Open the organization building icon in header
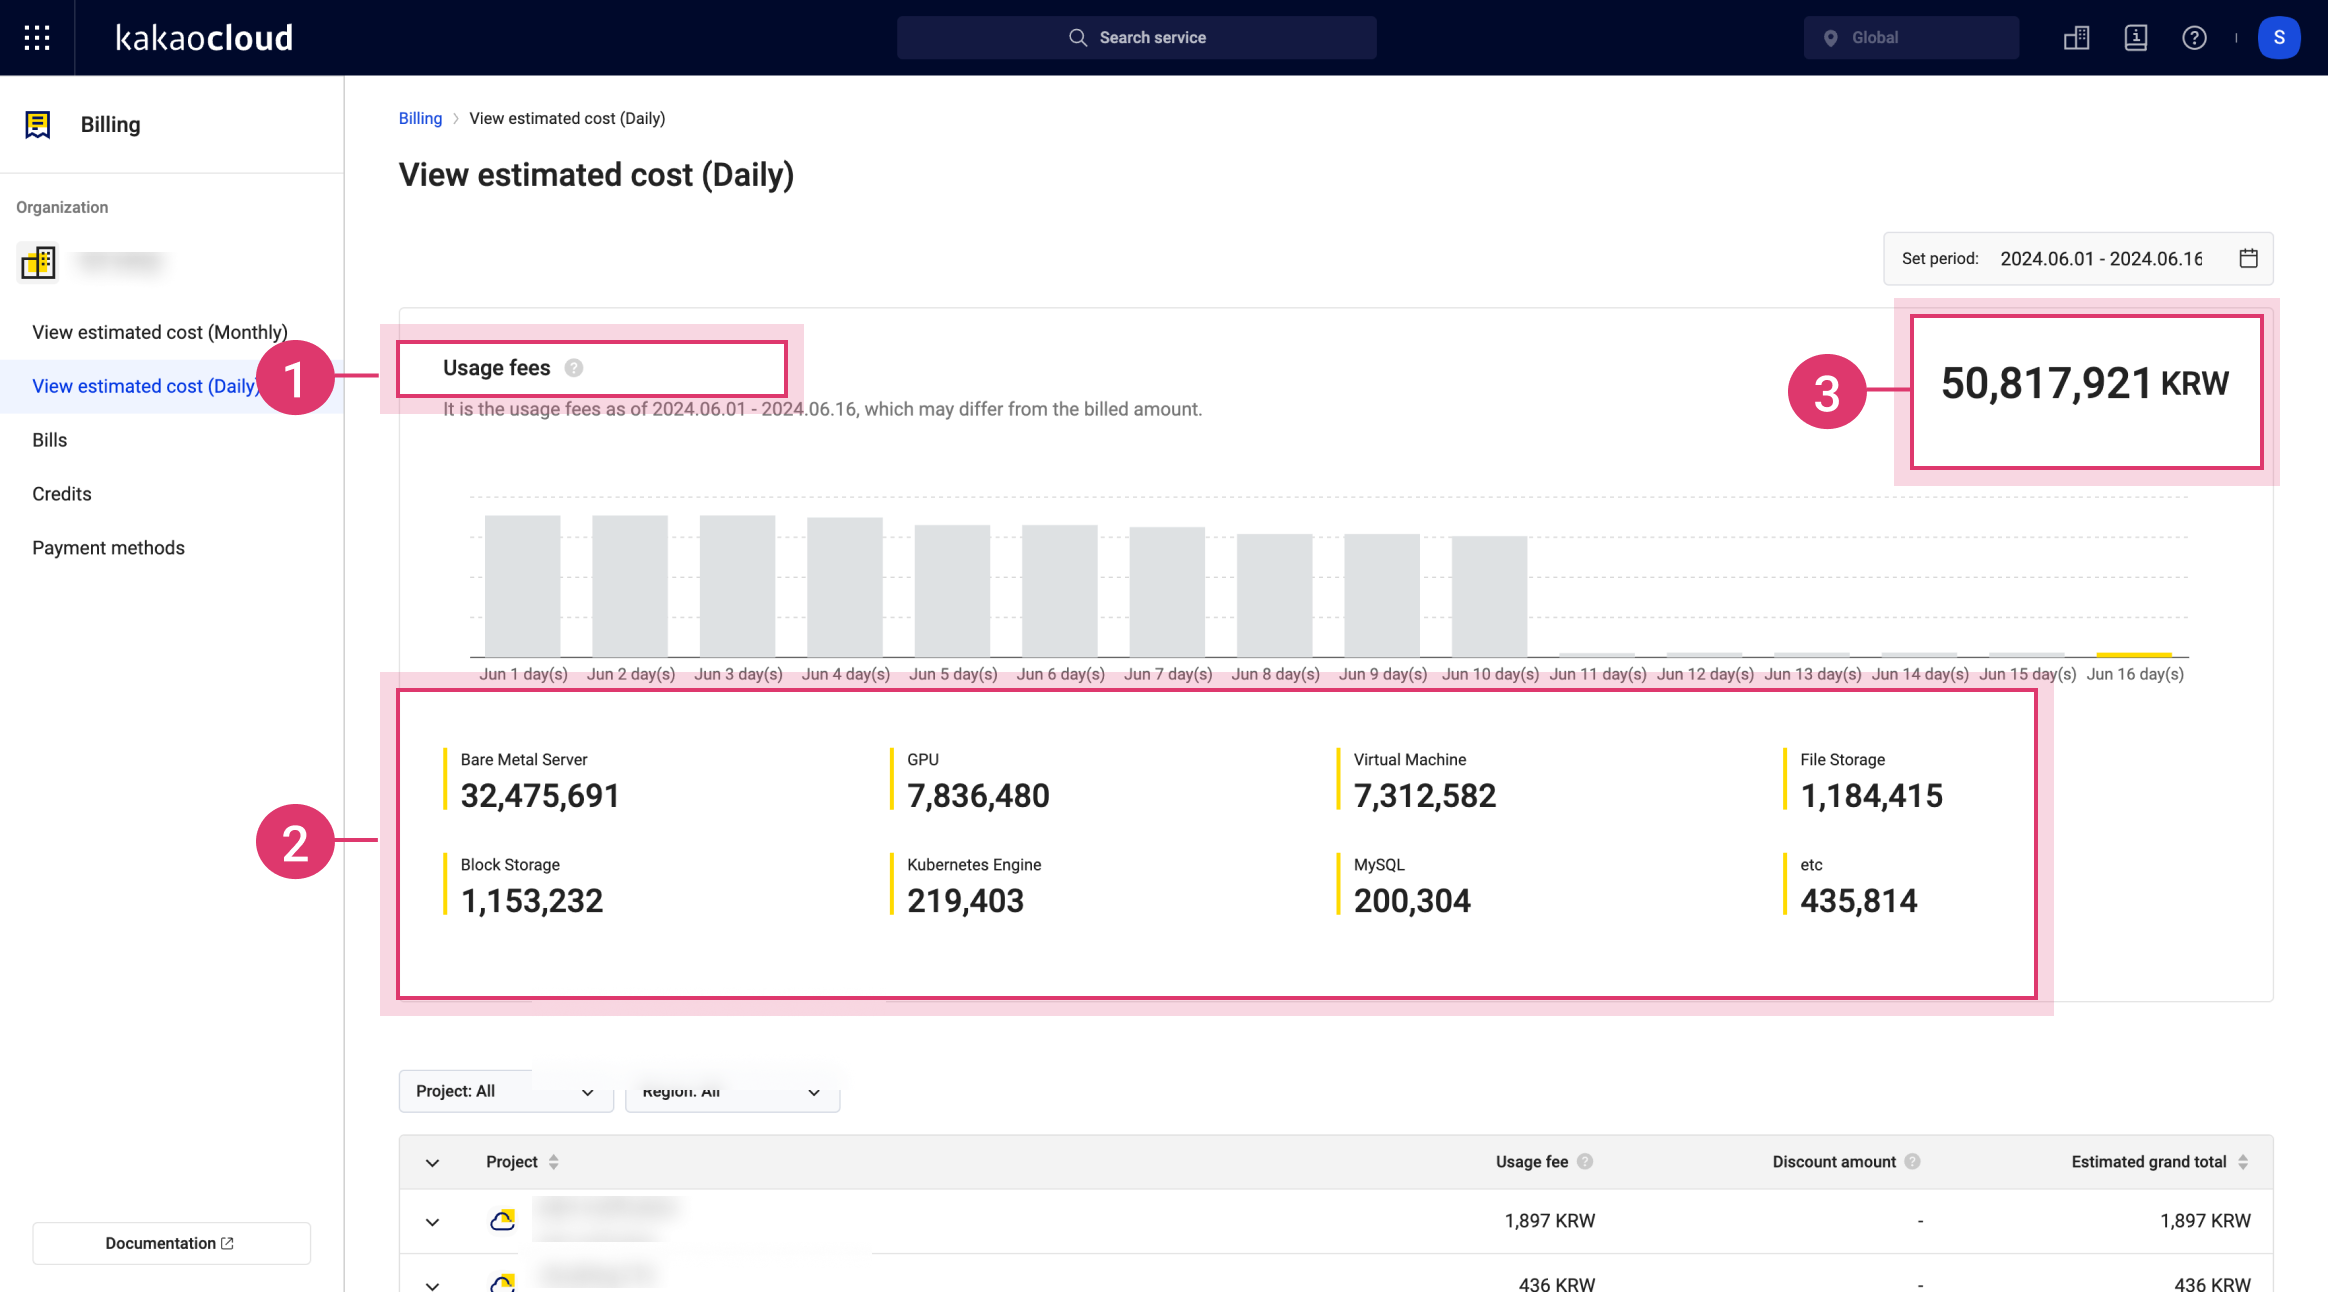Image resolution: width=2329 pixels, height=1292 pixels. tap(2076, 38)
